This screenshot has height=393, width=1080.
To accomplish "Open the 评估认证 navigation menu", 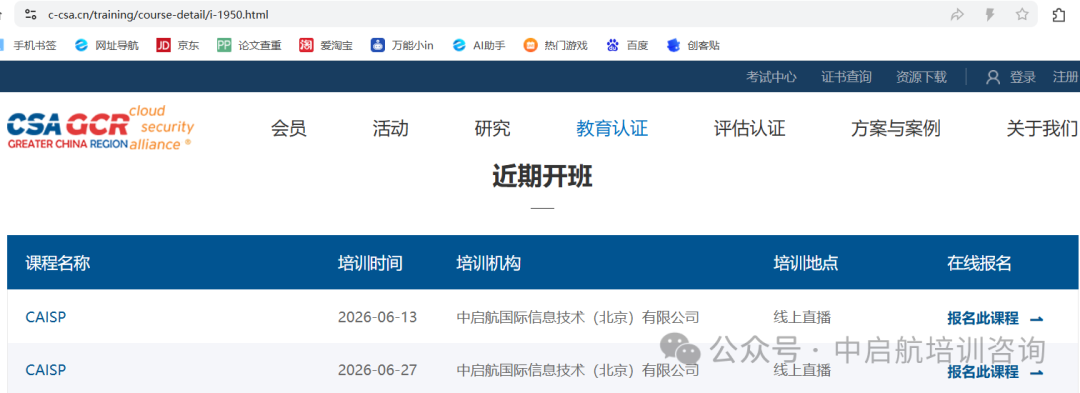I will (x=749, y=129).
